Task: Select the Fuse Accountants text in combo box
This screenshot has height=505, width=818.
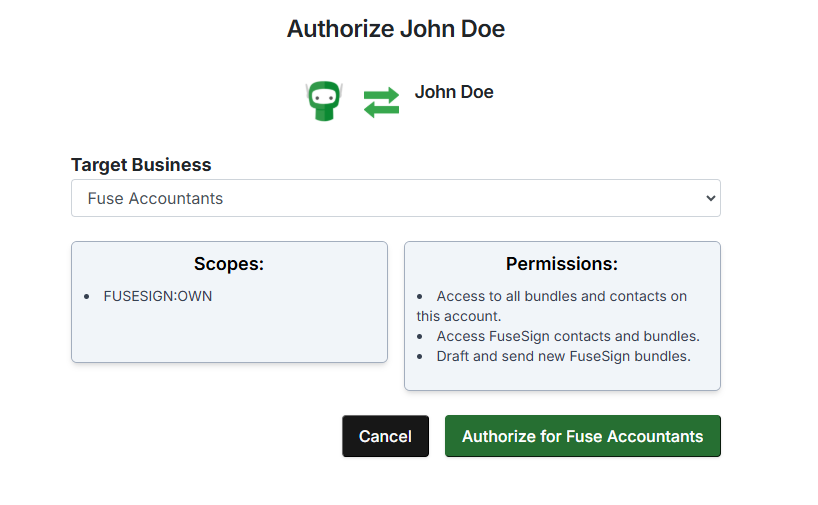Action: click(x=155, y=198)
